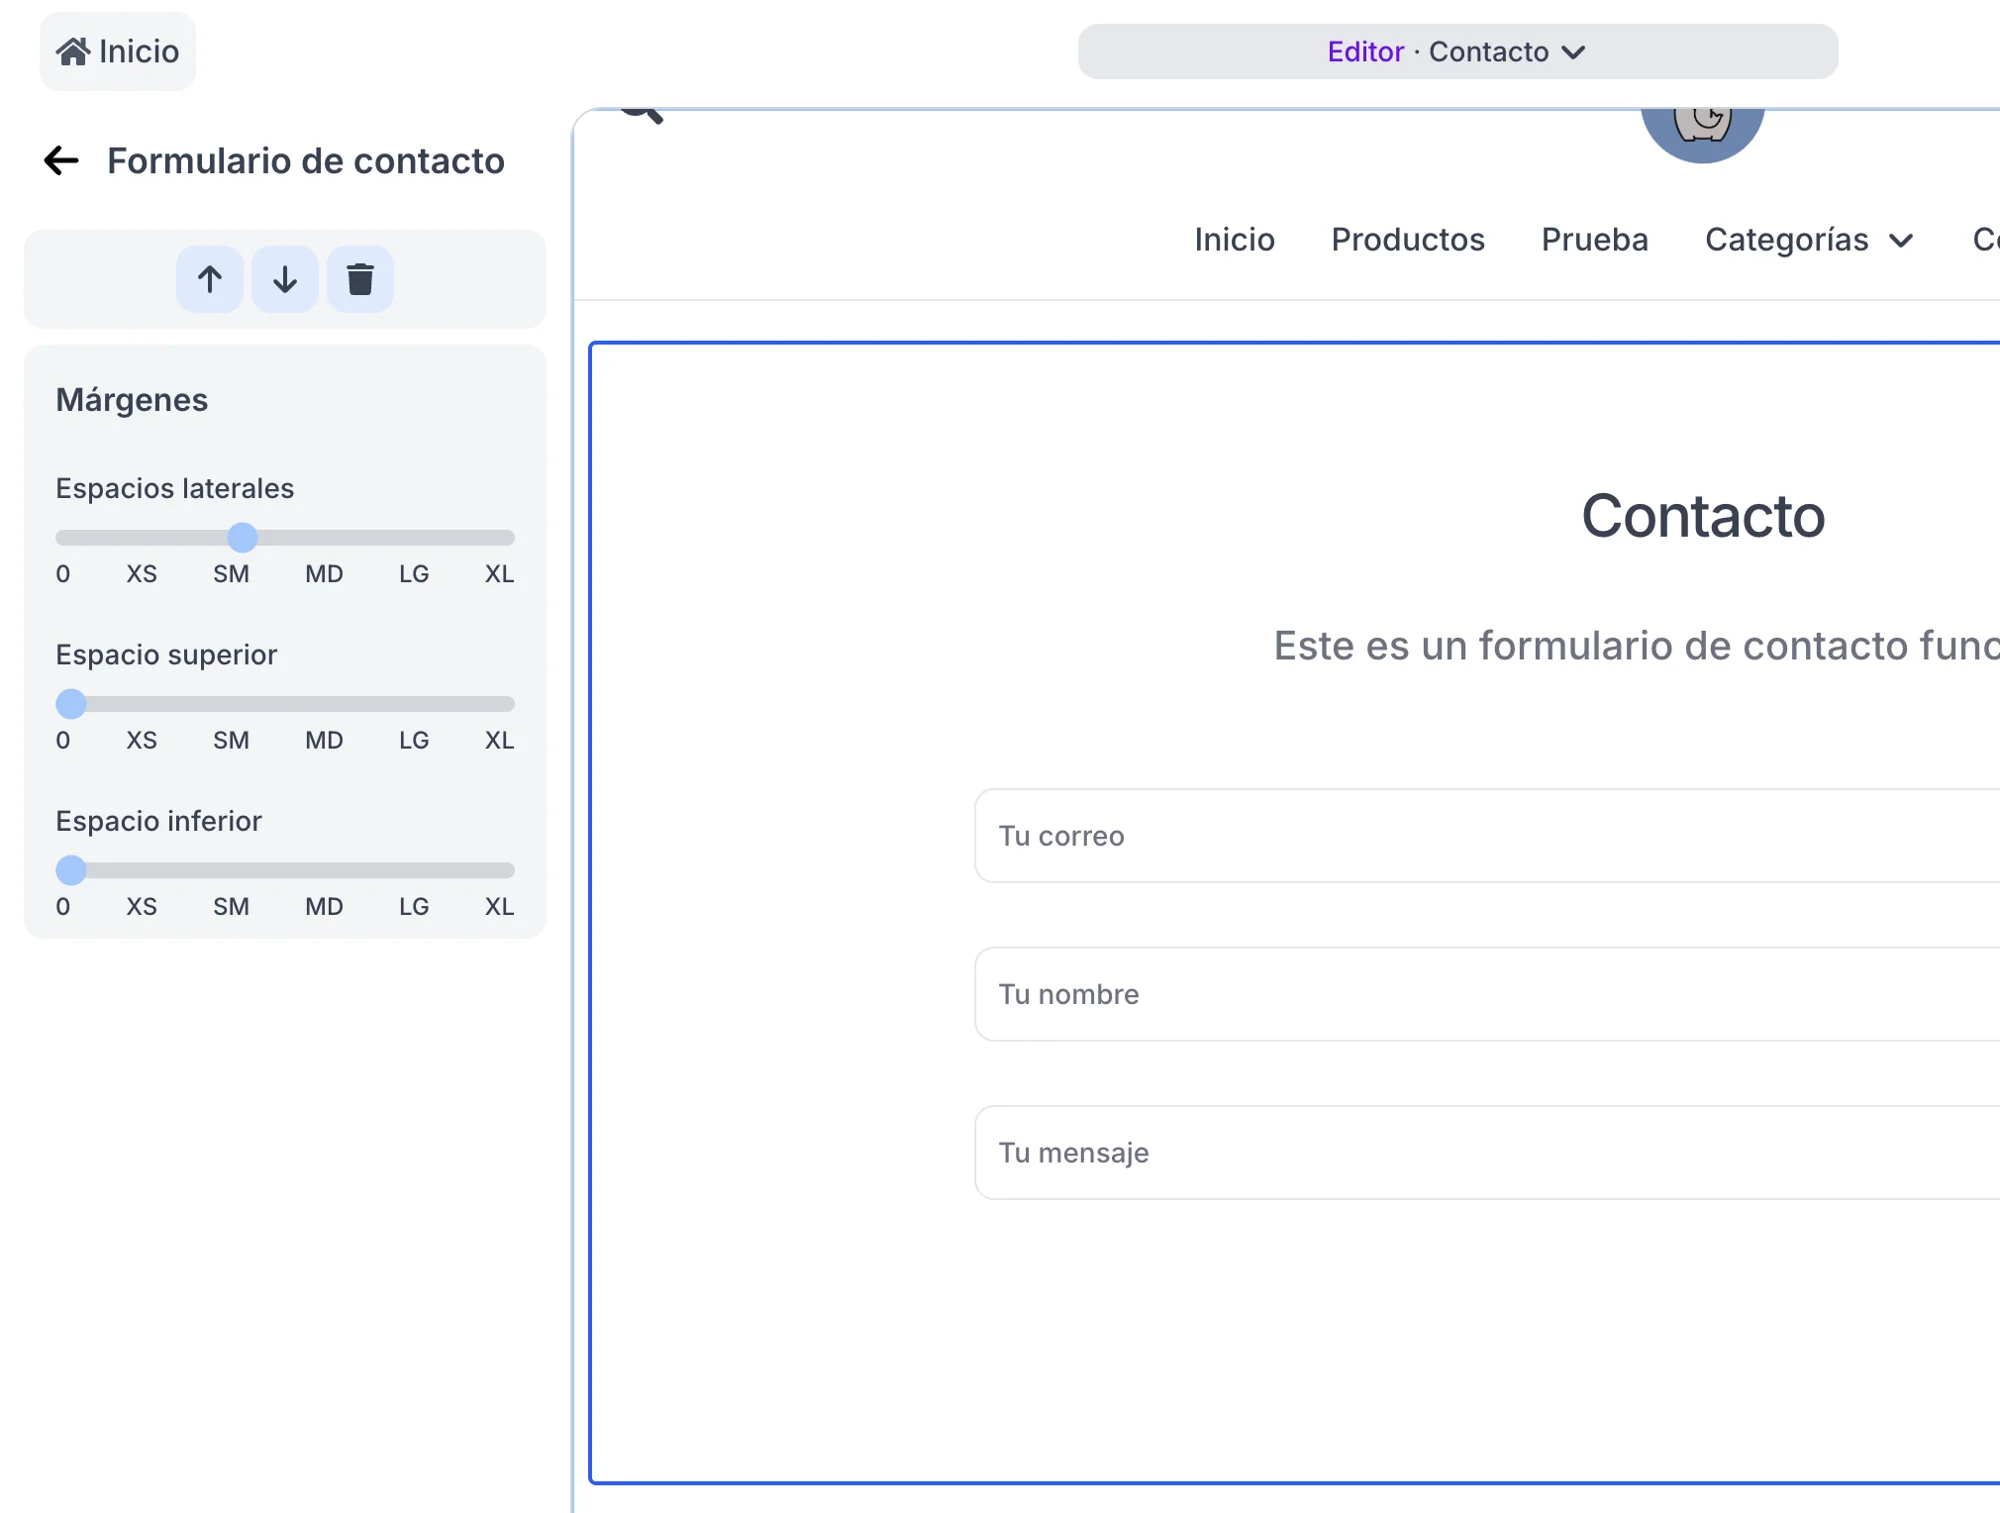2000x1513 pixels.
Task: Set Espacio inferior slider to XL
Action: (x=500, y=870)
